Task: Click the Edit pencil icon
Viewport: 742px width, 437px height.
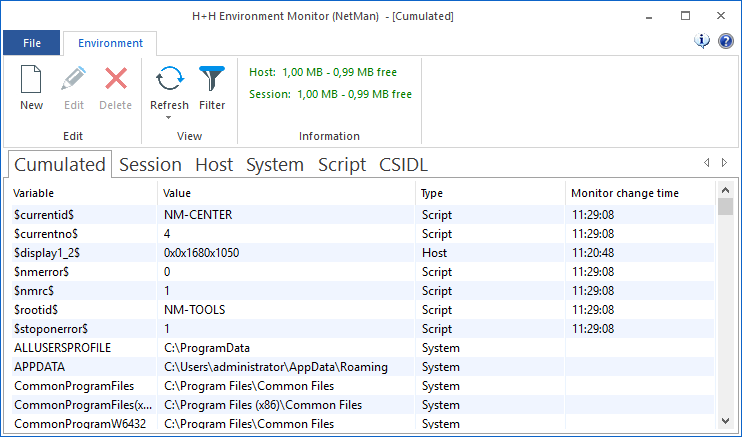Action: [x=74, y=79]
